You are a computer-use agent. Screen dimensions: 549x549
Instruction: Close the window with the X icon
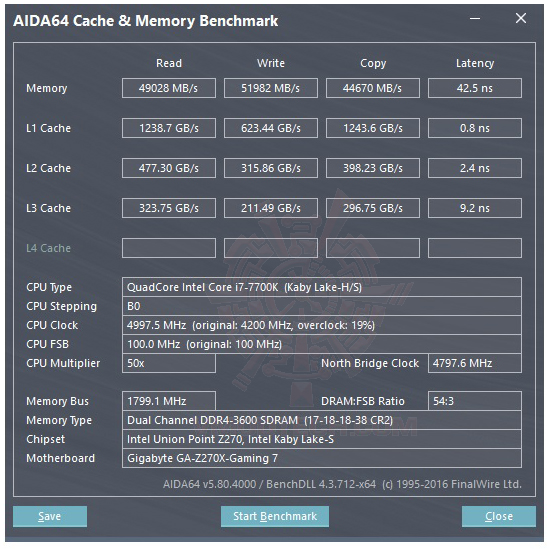[521, 18]
